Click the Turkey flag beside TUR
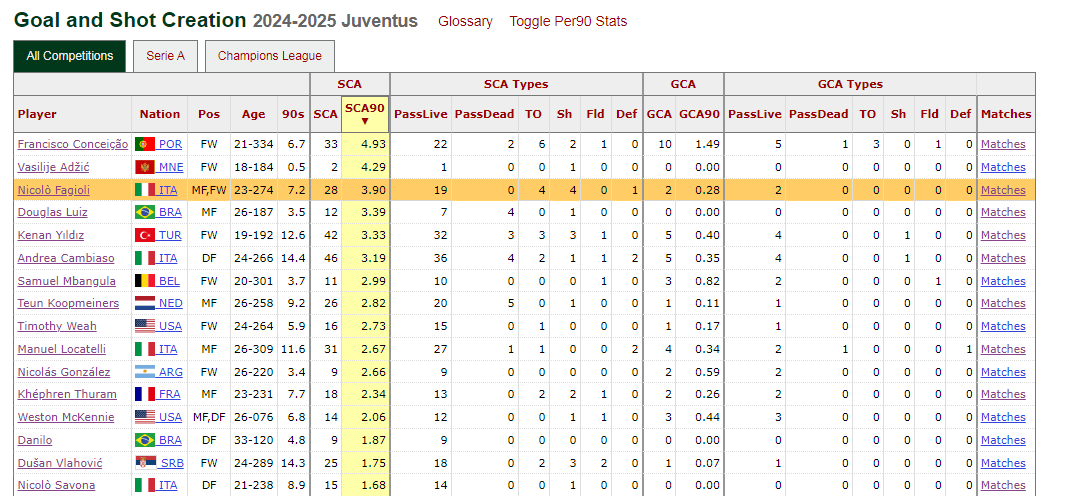The height and width of the screenshot is (496, 1081). [145, 235]
